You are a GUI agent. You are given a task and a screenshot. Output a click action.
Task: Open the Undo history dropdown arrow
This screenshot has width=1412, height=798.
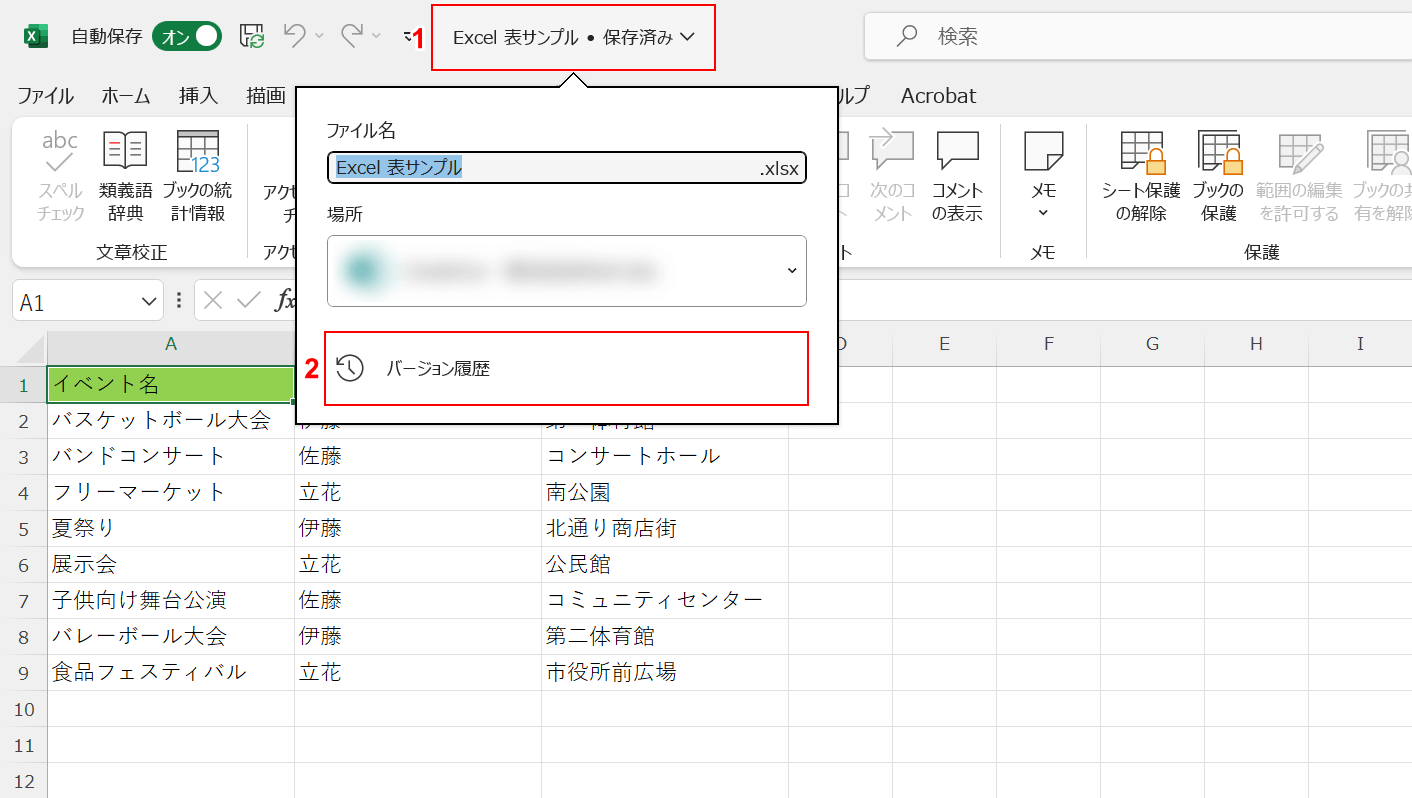319,36
